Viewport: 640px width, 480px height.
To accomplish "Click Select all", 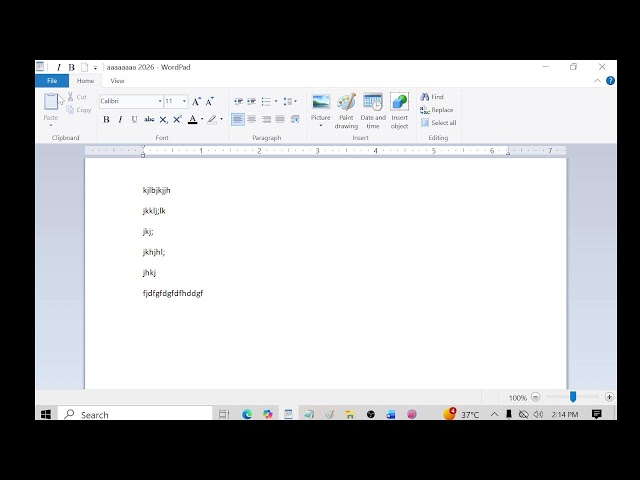I will click(x=438, y=122).
